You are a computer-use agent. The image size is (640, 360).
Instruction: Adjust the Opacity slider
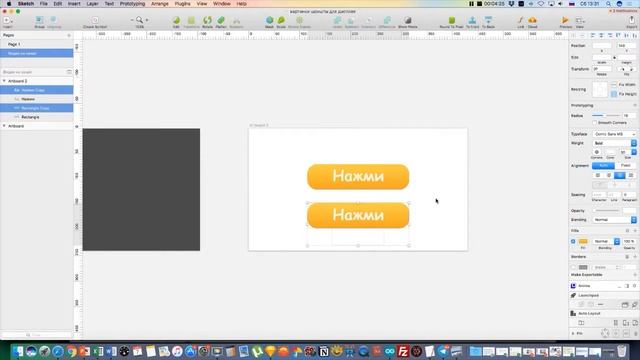tap(607, 211)
